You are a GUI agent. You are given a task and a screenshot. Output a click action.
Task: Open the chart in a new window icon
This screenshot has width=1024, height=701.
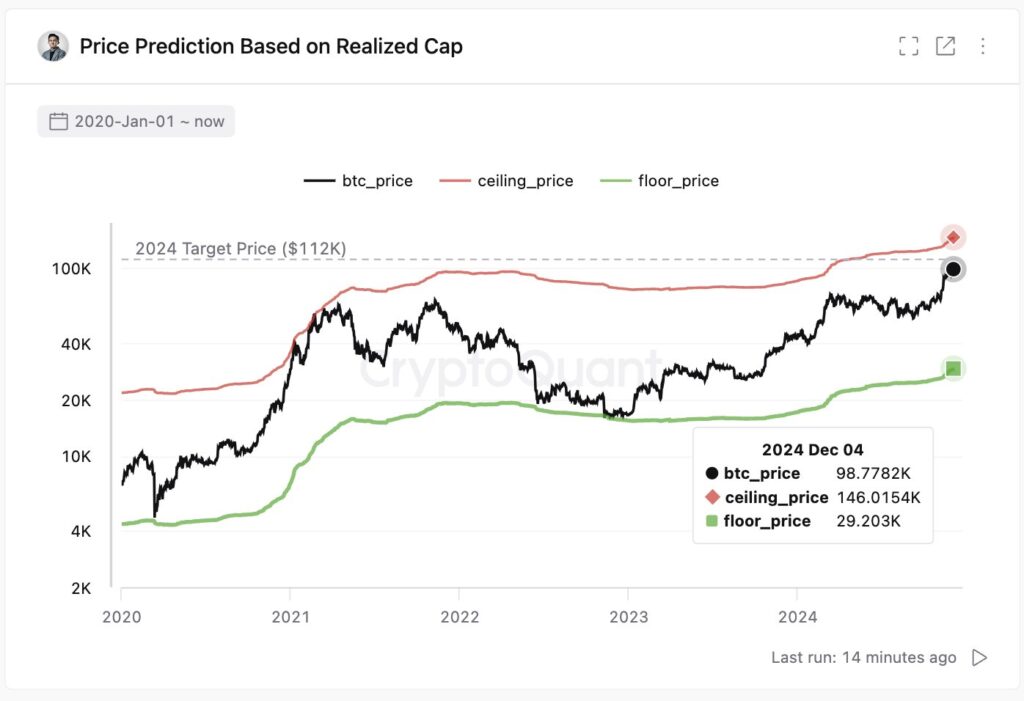pyautogui.click(x=944, y=45)
